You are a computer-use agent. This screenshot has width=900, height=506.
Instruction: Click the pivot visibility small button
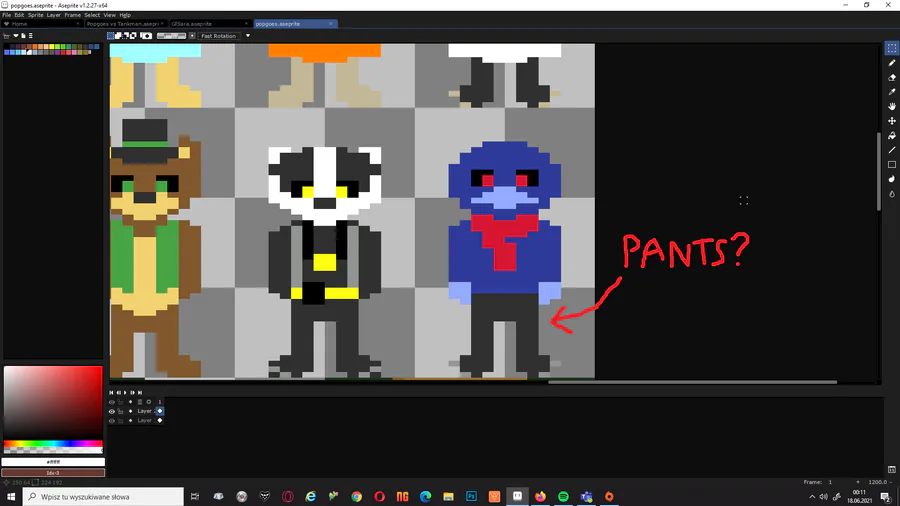(x=192, y=36)
